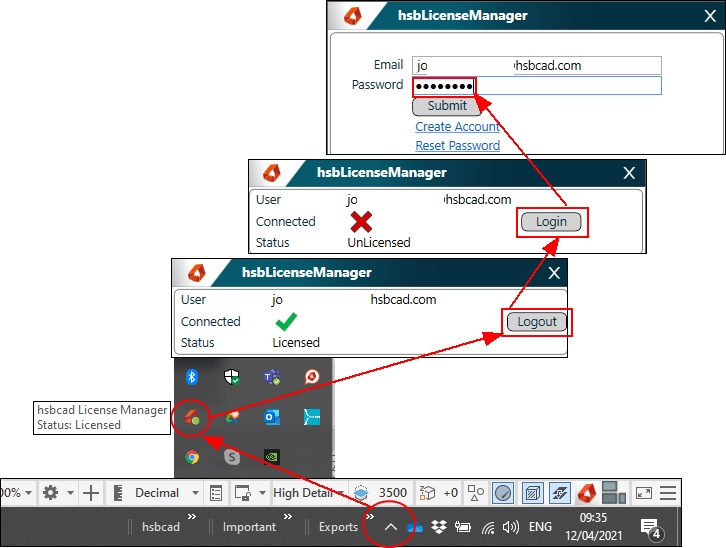Click the Logout button
Image resolution: width=726 pixels, height=548 pixels.
pyautogui.click(x=537, y=322)
